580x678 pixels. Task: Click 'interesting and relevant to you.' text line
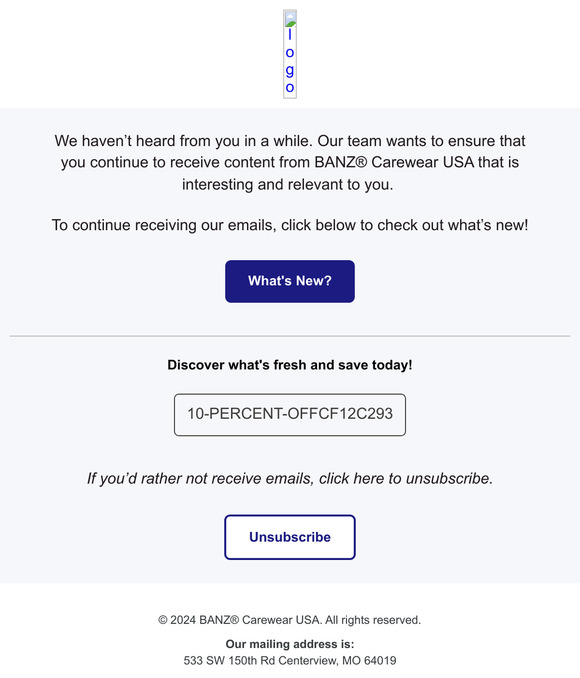click(x=288, y=185)
